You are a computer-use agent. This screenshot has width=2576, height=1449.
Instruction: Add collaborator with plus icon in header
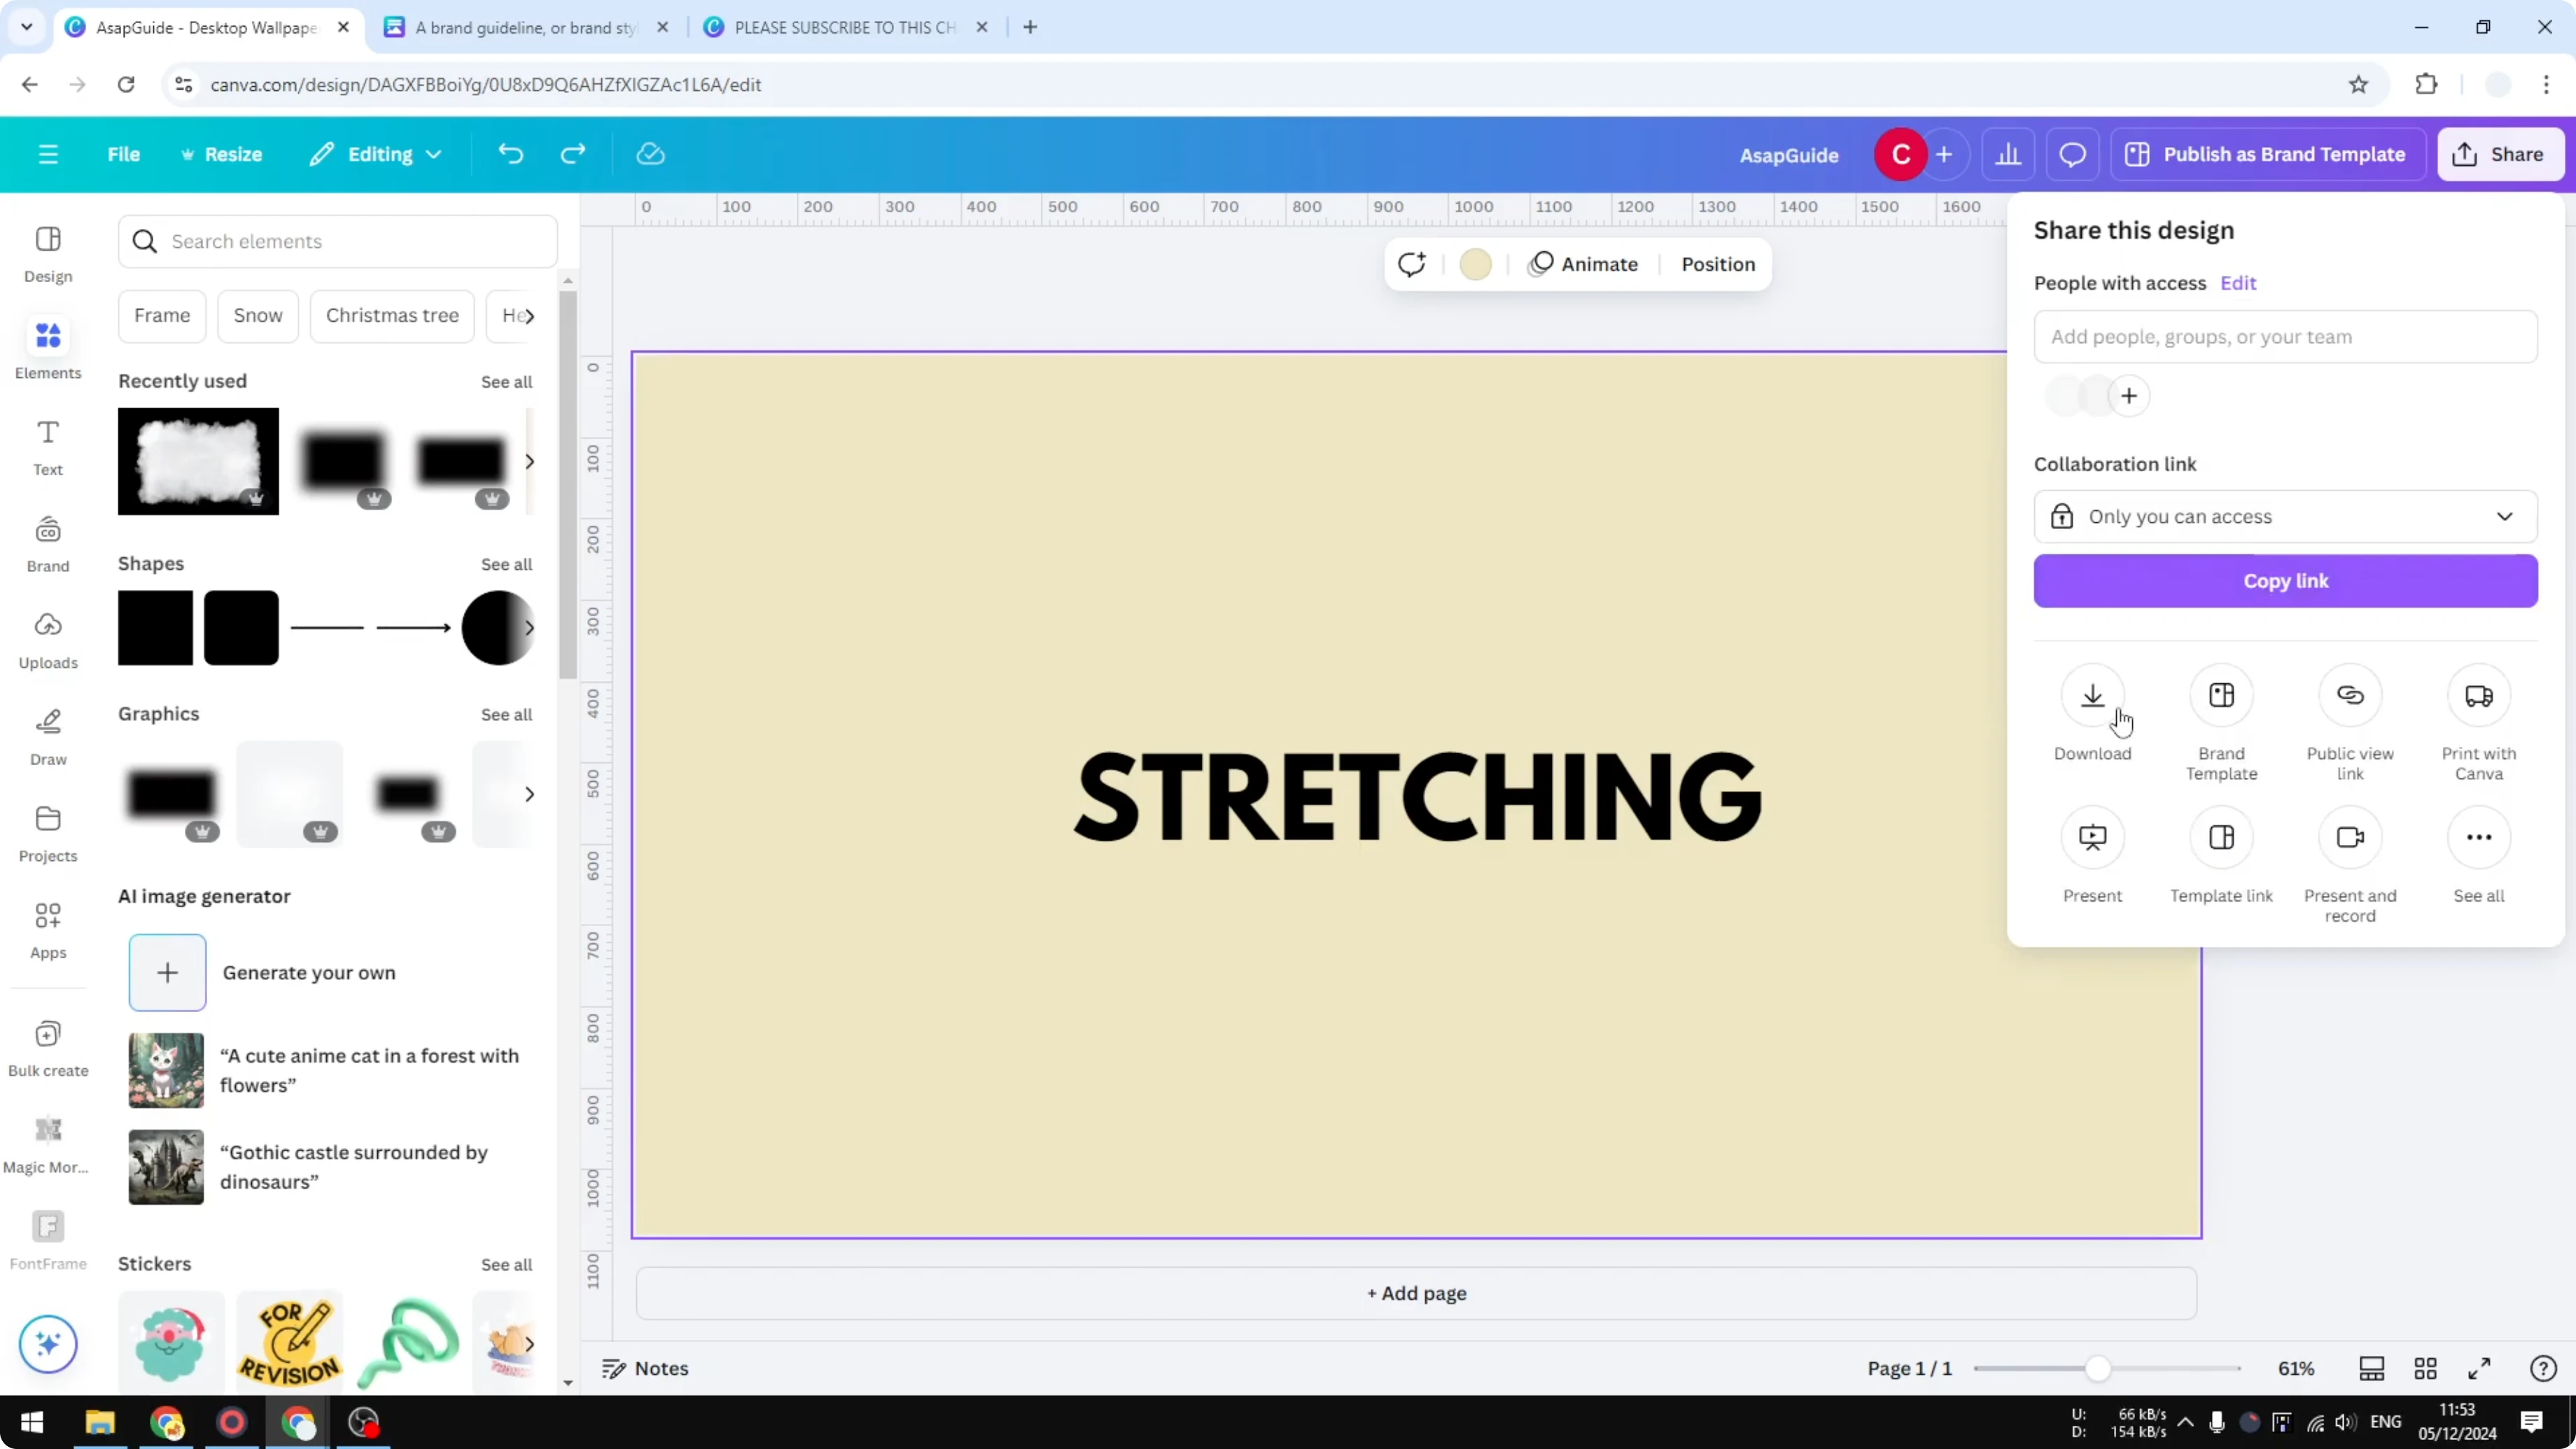[x=1944, y=154]
